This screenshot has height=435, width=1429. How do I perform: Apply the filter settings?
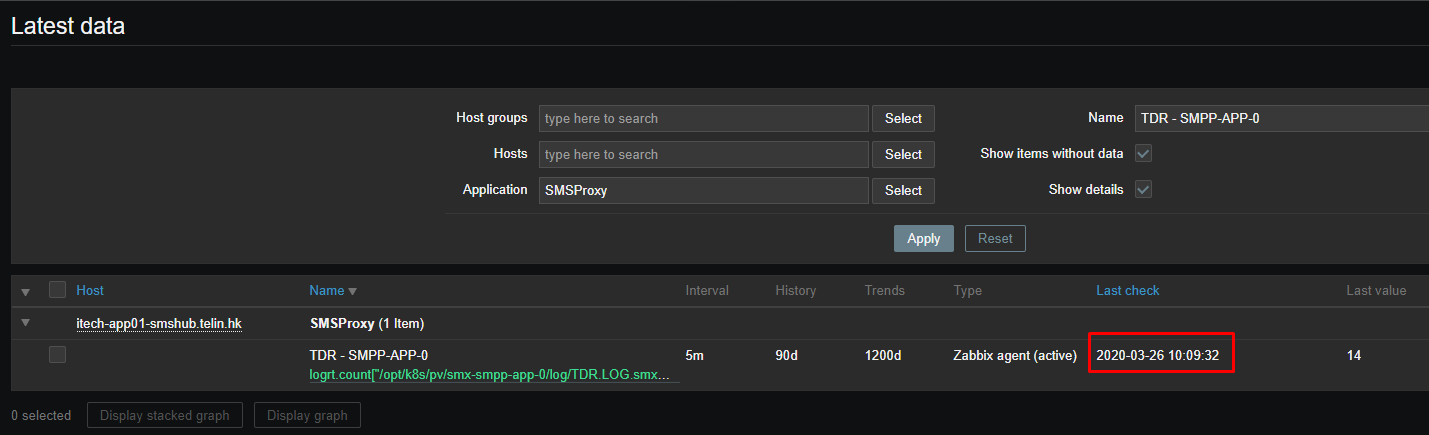pos(923,238)
